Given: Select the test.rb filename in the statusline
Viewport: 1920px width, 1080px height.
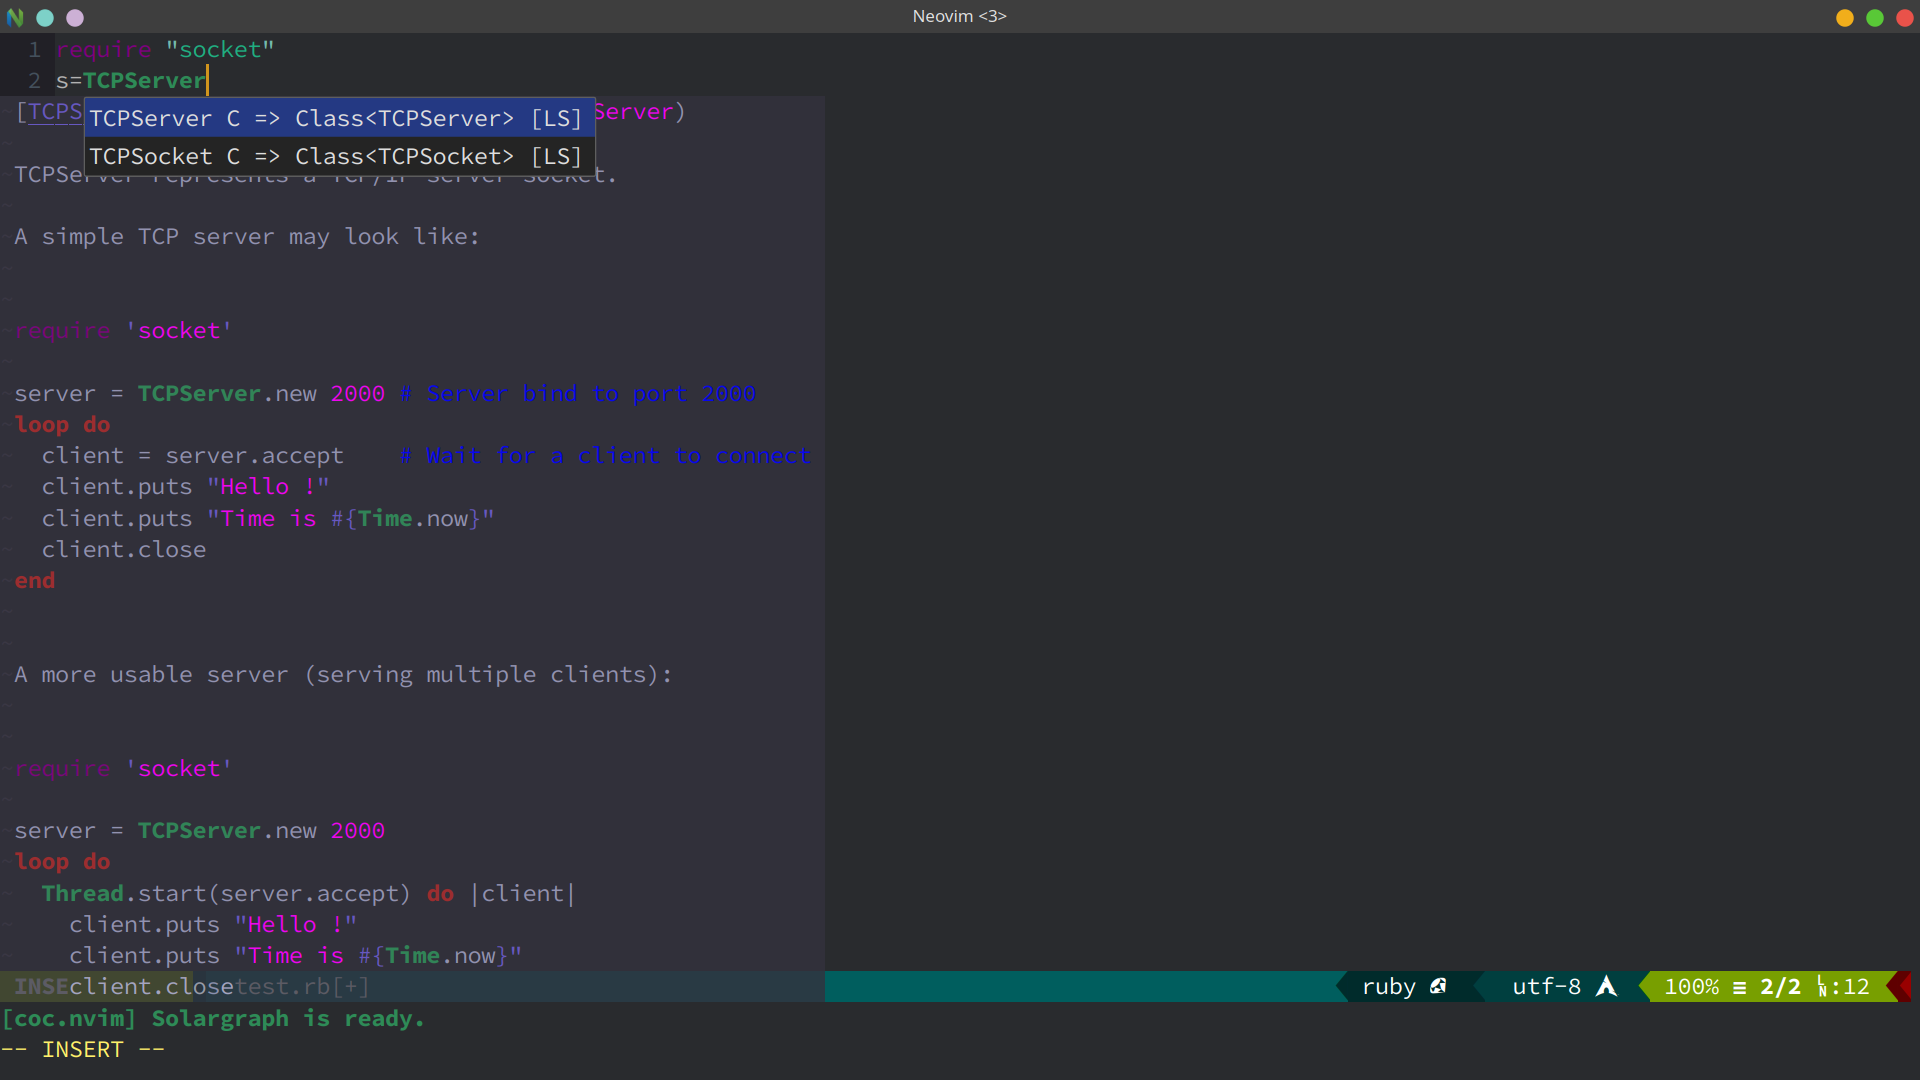Looking at the screenshot, I should [280, 986].
